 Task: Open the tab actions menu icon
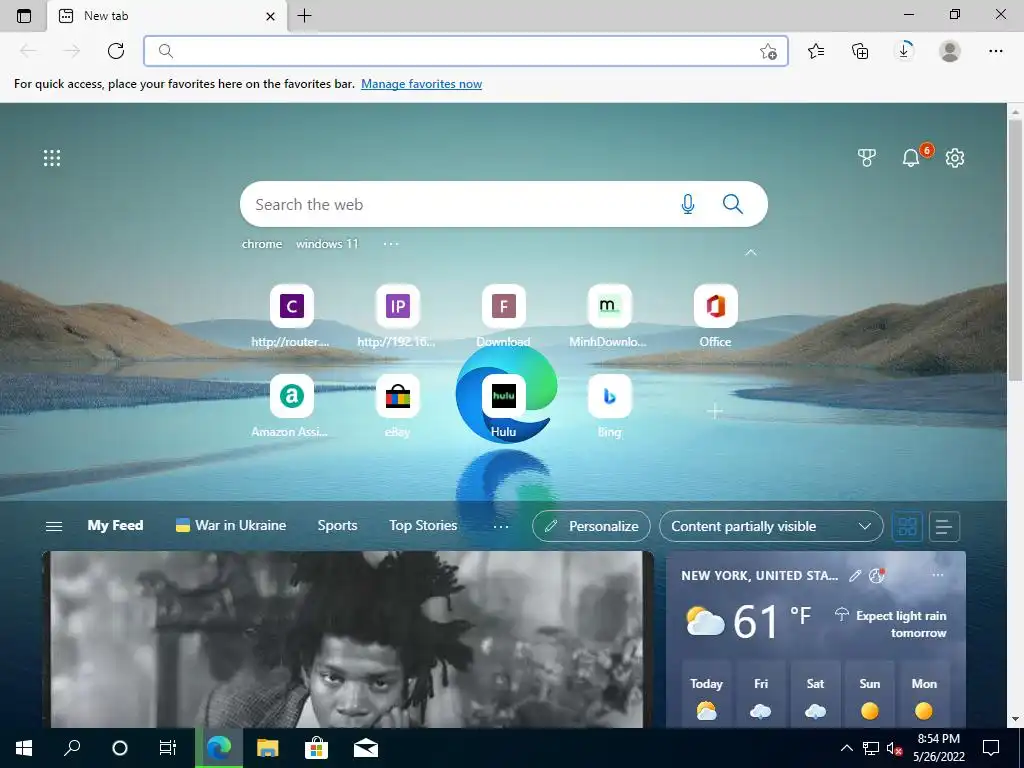click(24, 16)
